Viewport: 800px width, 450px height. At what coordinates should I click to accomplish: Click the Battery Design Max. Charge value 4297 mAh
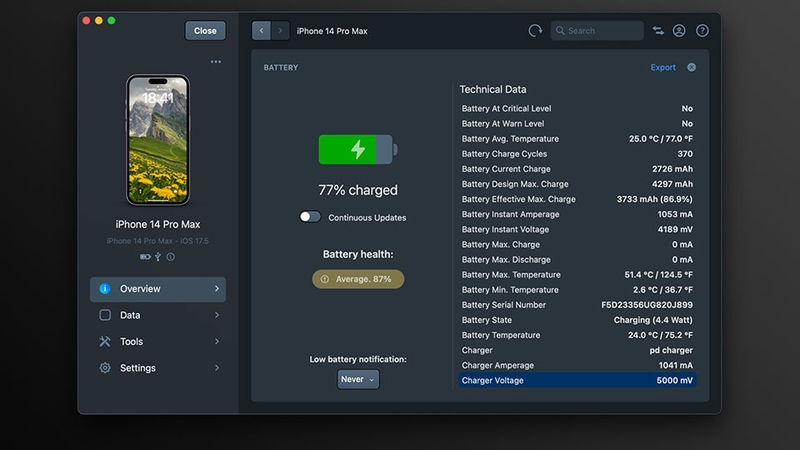pos(672,184)
